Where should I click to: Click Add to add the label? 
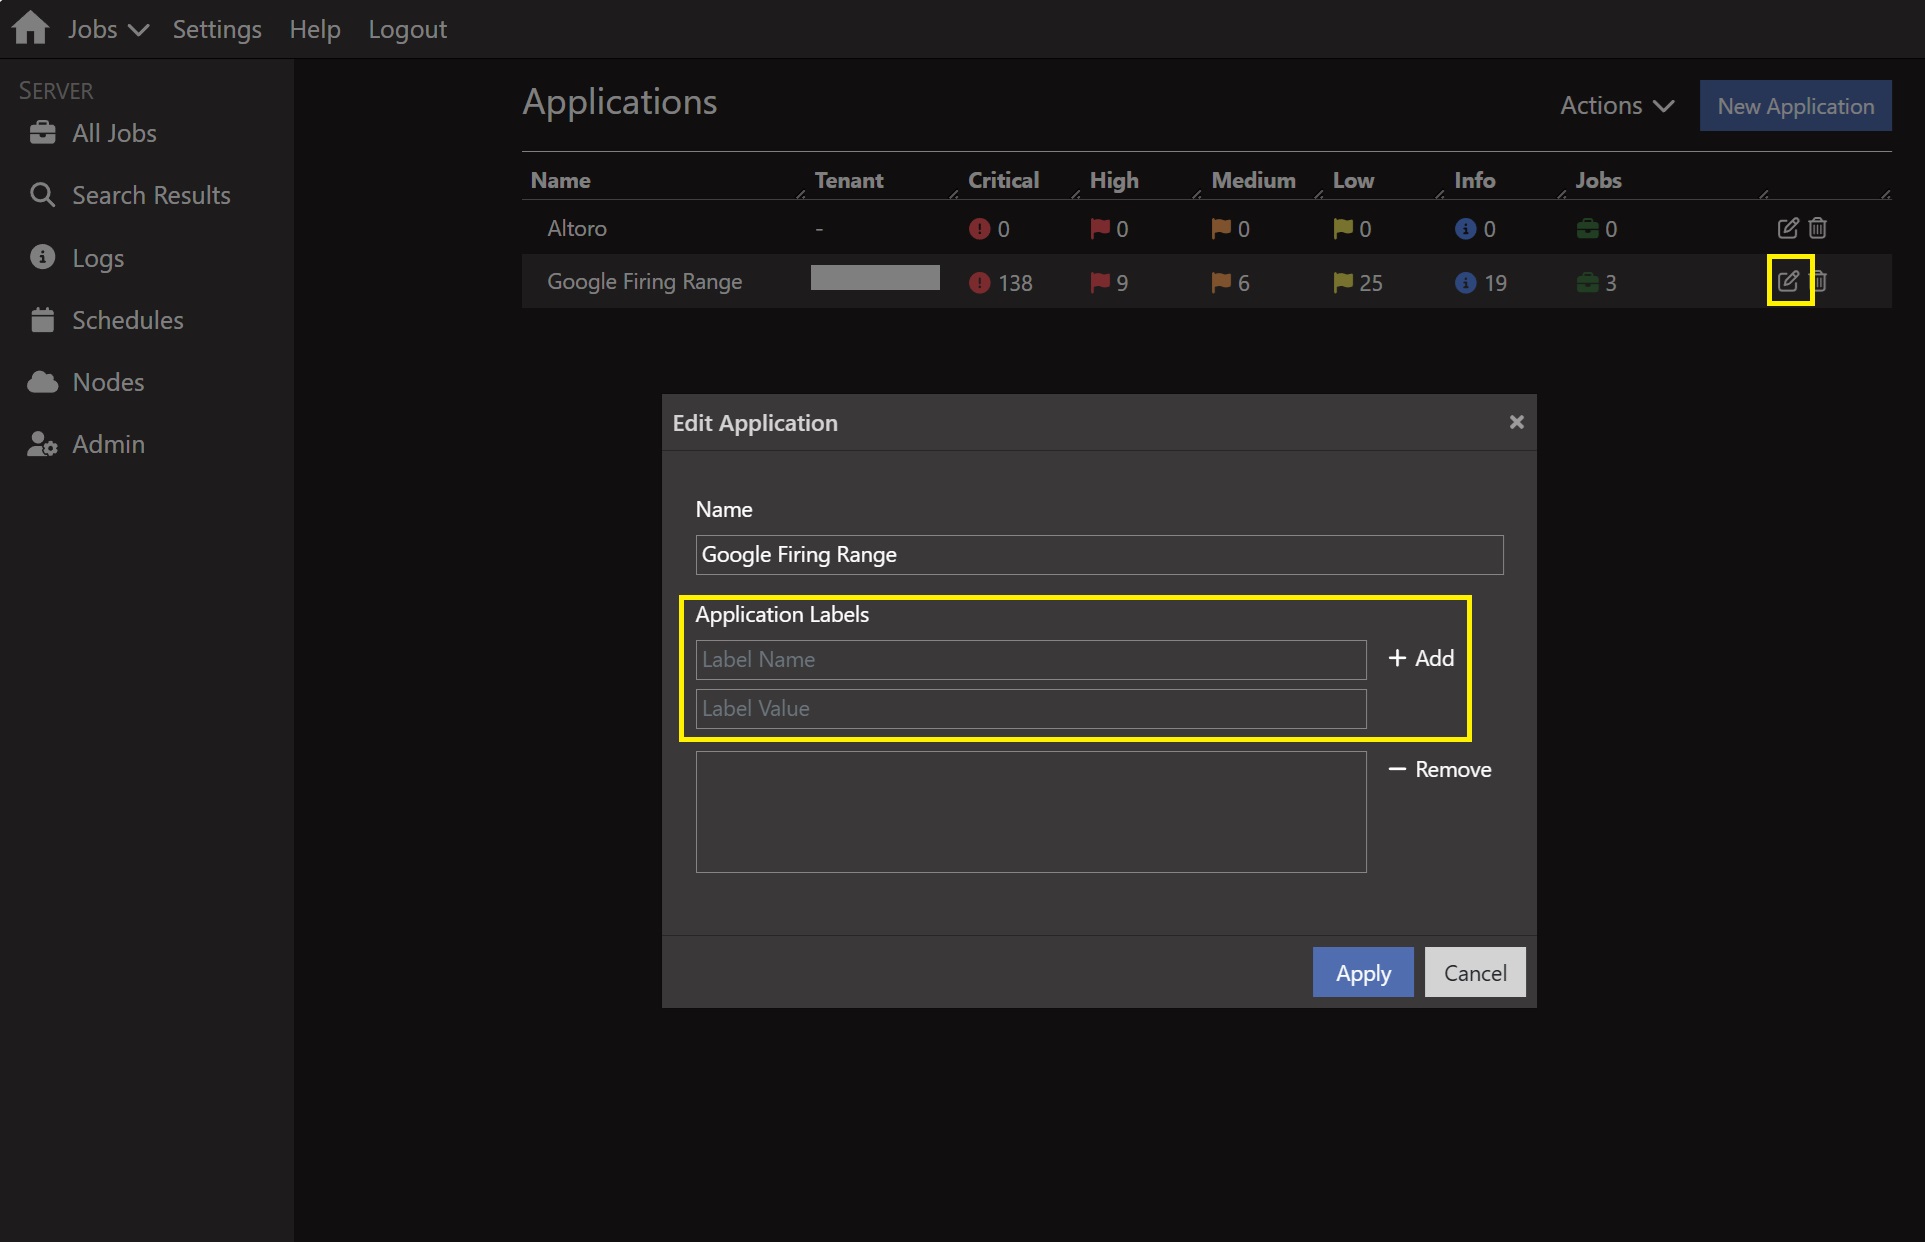click(x=1421, y=658)
